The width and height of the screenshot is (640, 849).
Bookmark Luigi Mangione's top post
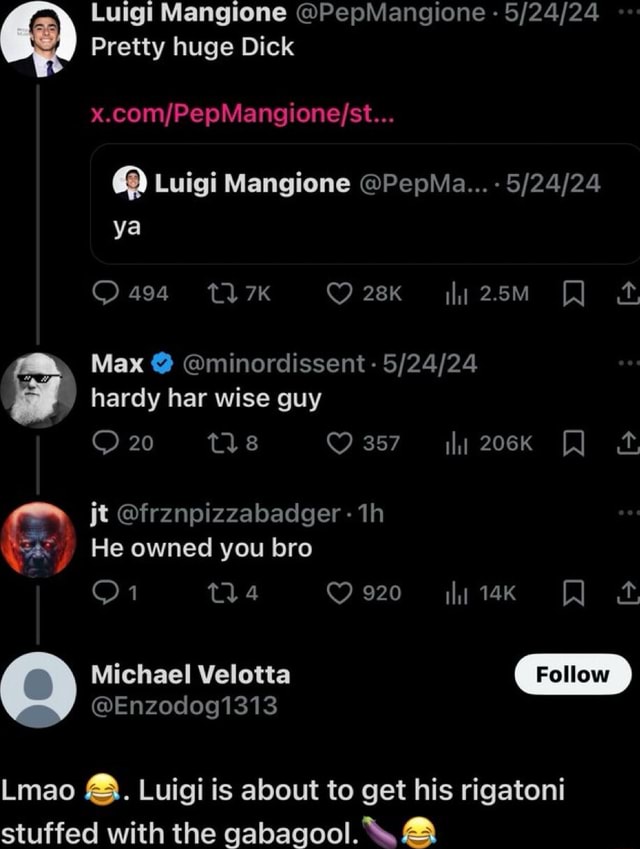[x=573, y=293]
